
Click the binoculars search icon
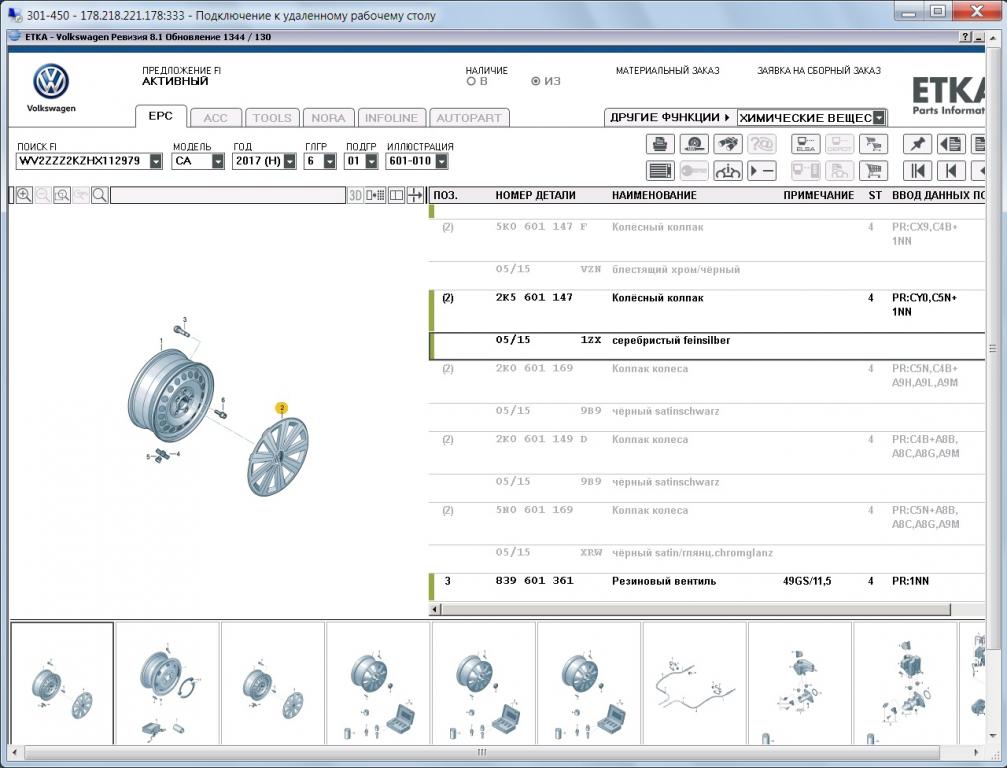point(728,144)
